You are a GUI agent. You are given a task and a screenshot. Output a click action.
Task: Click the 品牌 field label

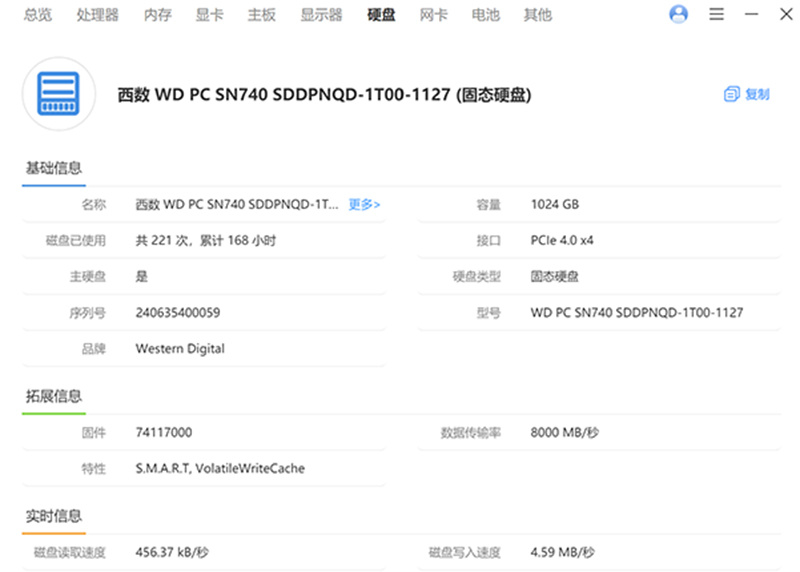click(x=94, y=349)
